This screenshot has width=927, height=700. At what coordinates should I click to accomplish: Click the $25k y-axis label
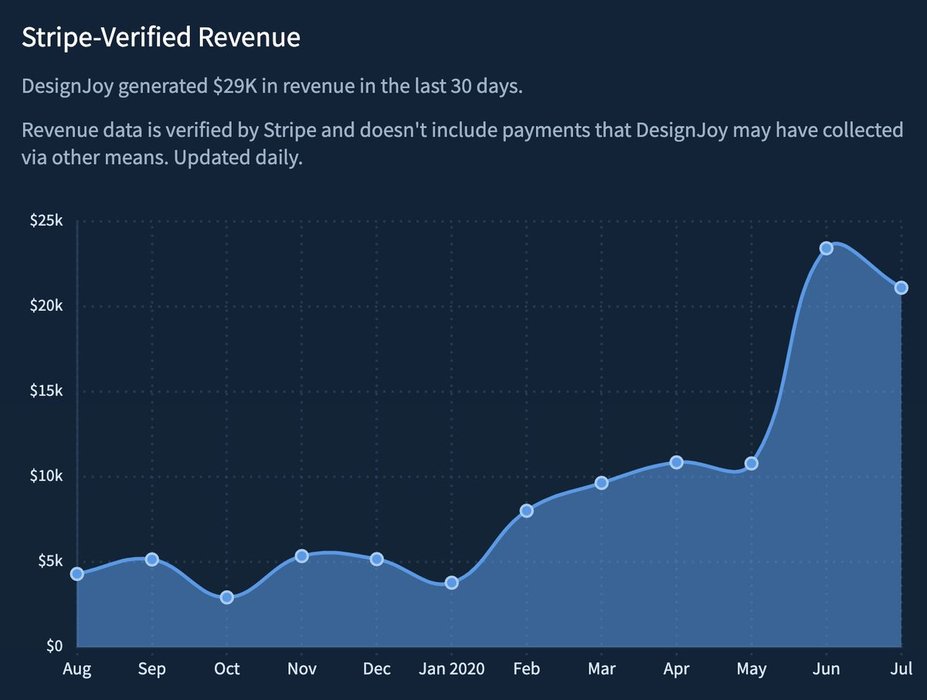[x=46, y=221]
